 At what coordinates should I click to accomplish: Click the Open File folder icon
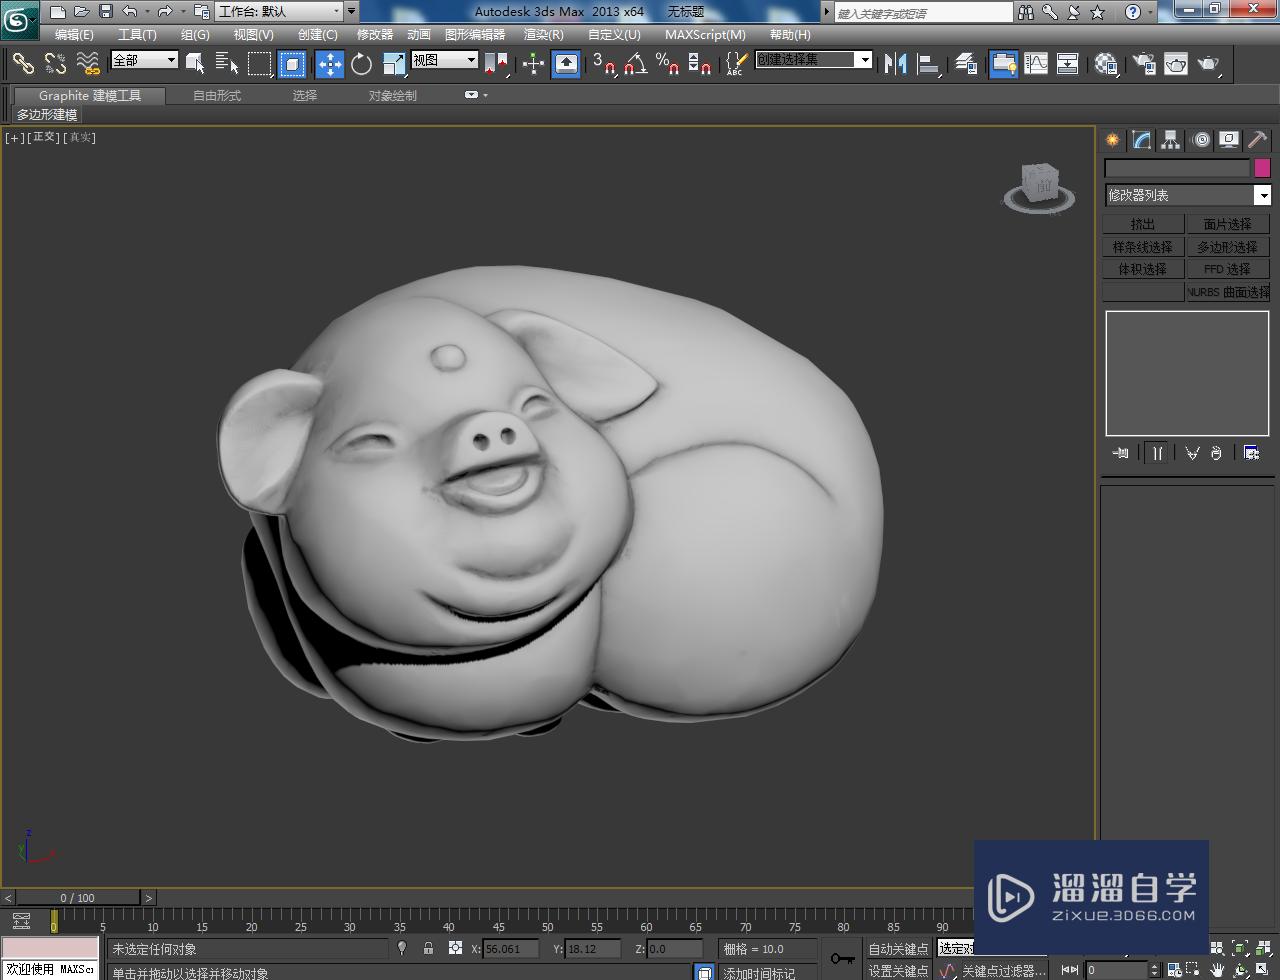point(82,12)
